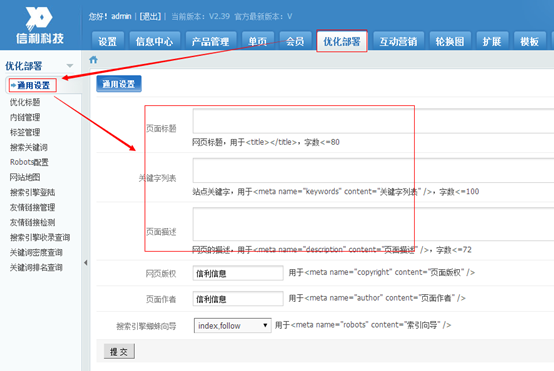Open the 互动营销 tab
The image size is (554, 371).
point(399,41)
